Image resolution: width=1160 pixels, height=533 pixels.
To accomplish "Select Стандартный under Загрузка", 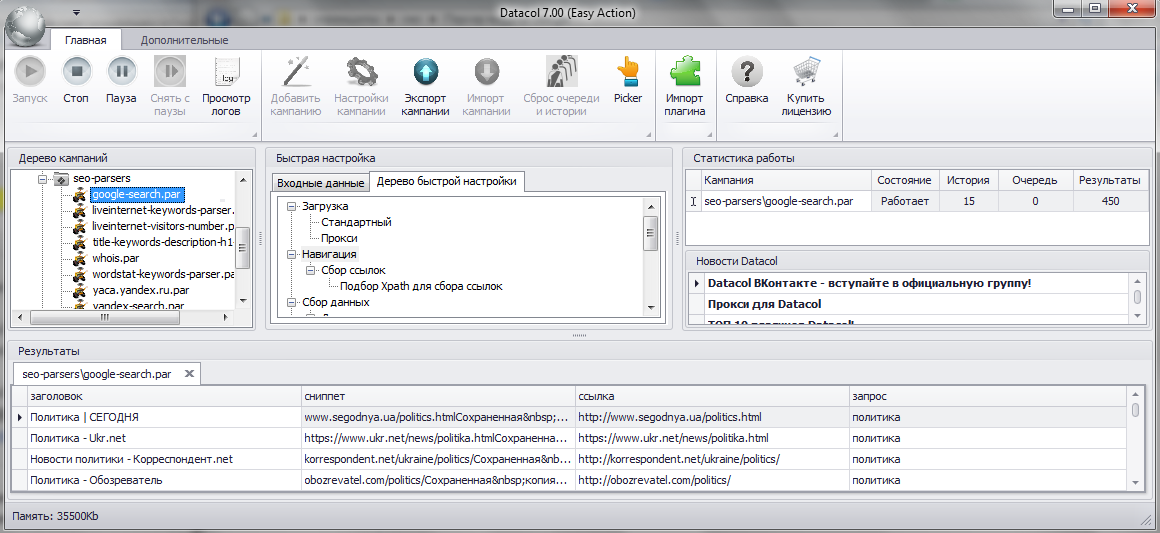I will click(356, 222).
